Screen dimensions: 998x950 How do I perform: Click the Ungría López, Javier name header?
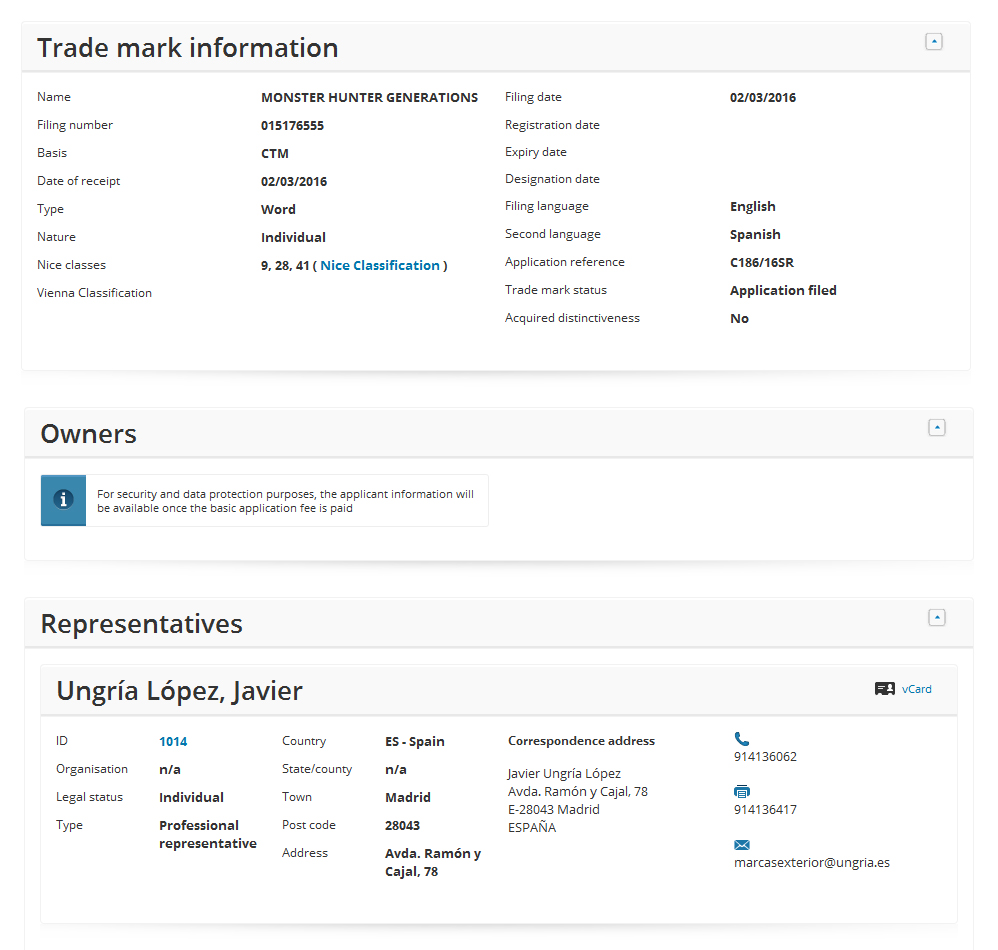[x=179, y=691]
